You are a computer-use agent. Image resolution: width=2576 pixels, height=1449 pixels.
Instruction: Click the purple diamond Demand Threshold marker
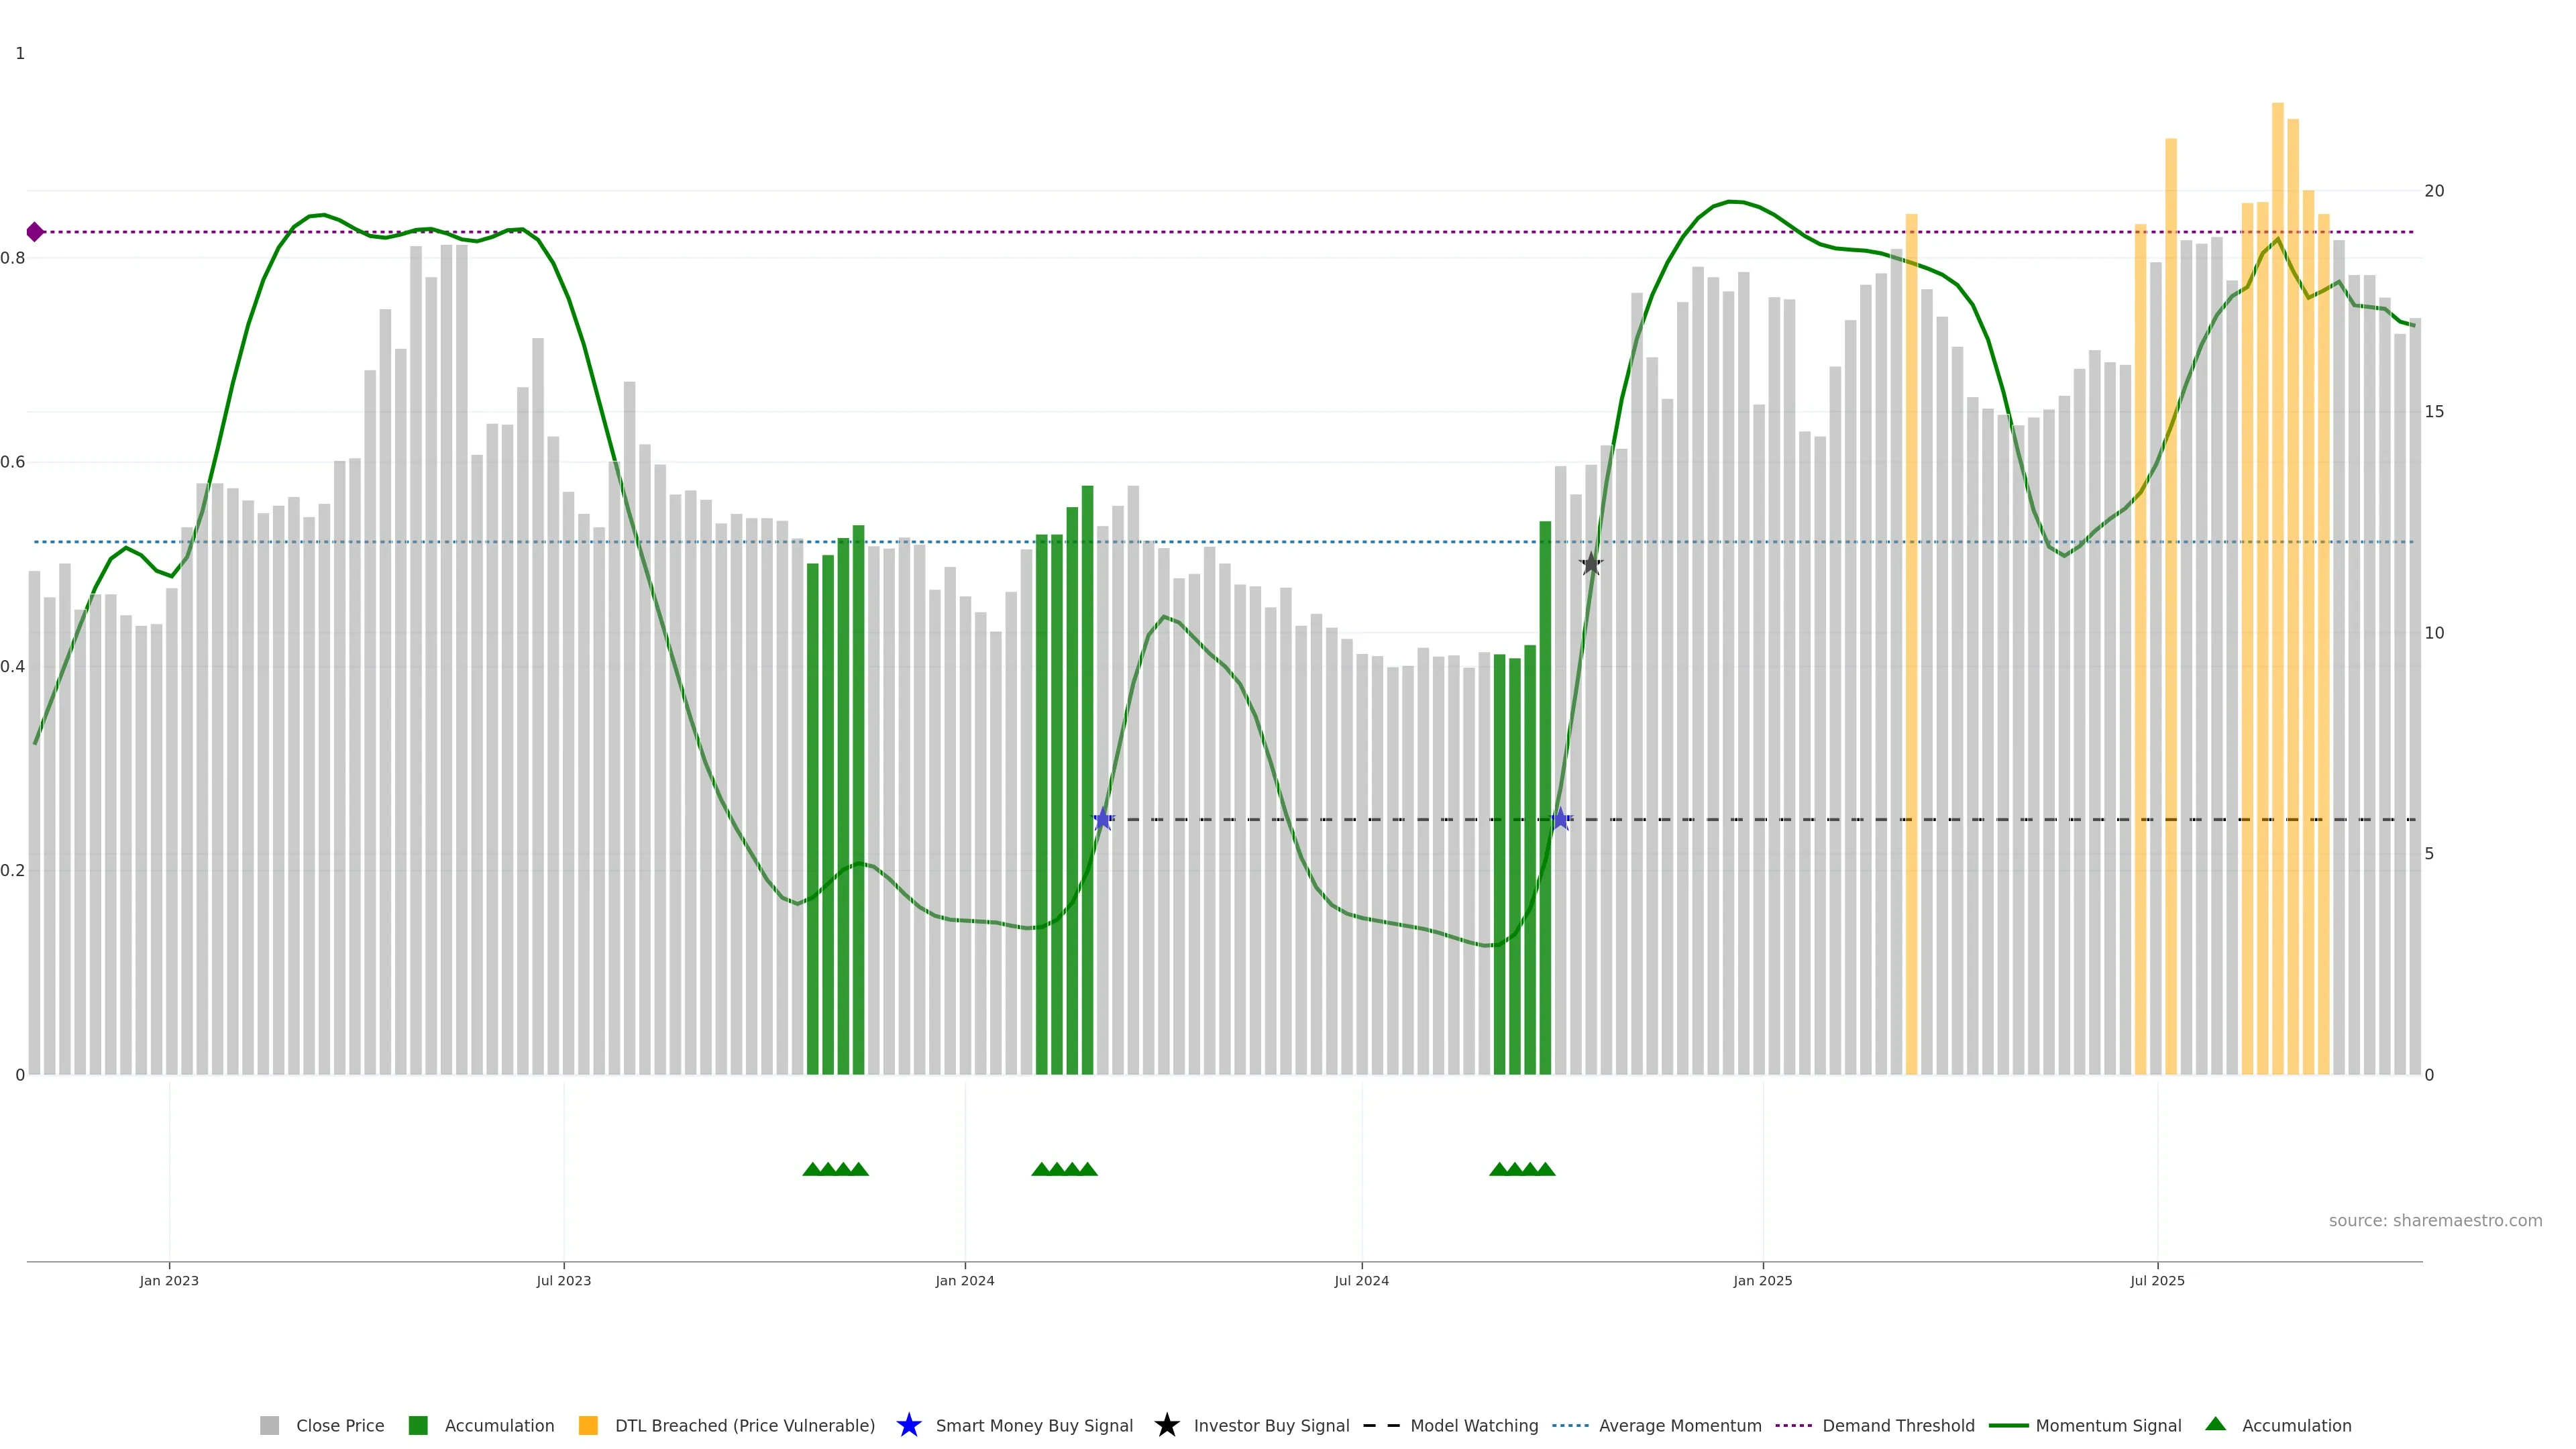35,232
